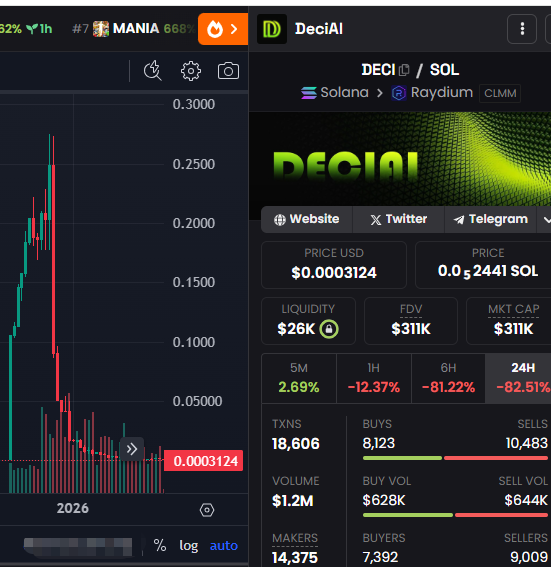Open the trending flame button
The image size is (551, 567).
pyautogui.click(x=223, y=29)
